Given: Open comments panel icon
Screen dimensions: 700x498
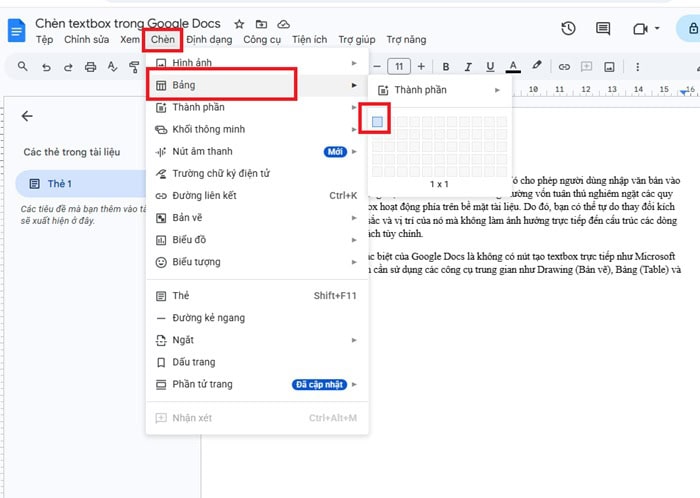Looking at the screenshot, I should tap(603, 29).
